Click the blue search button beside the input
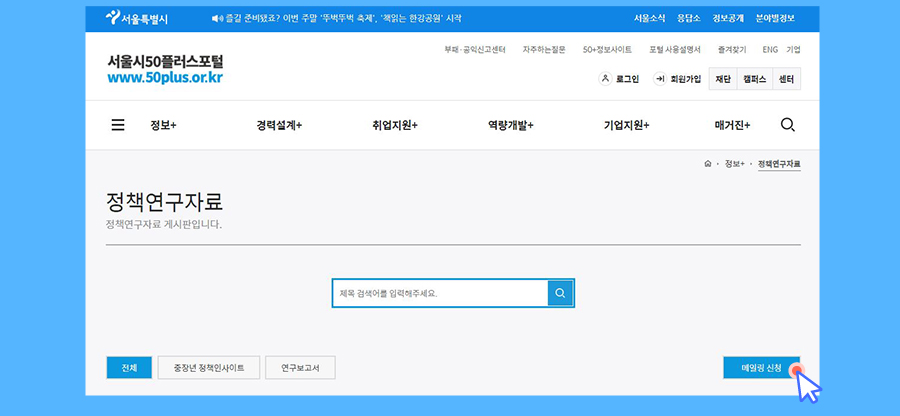 pyautogui.click(x=560, y=293)
